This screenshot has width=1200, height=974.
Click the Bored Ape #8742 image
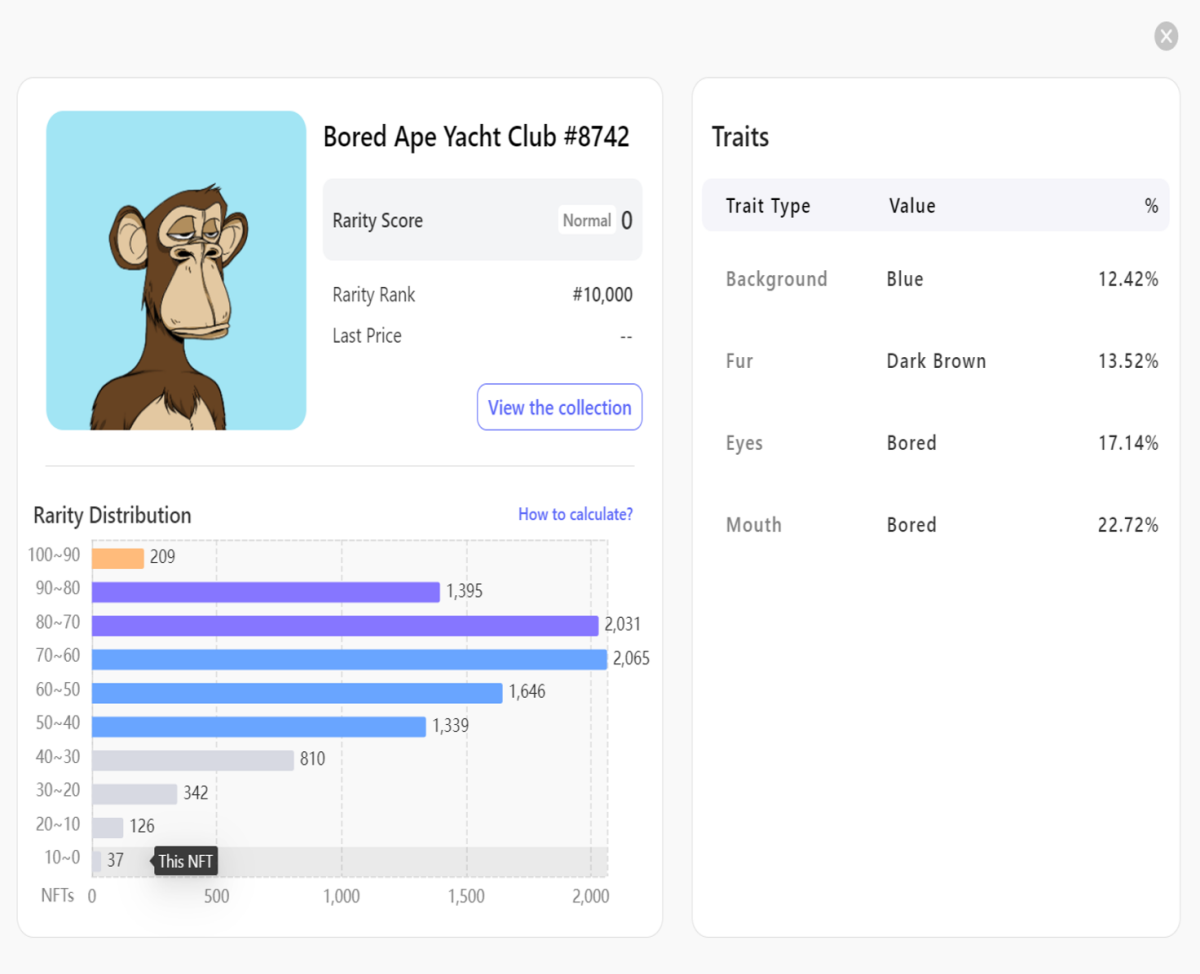click(176, 270)
